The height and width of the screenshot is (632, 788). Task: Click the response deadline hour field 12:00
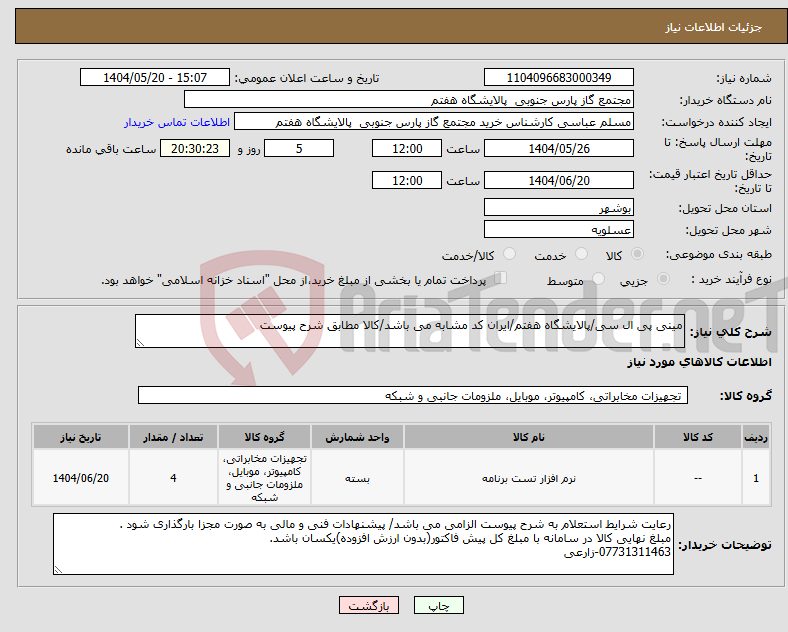coord(407,148)
